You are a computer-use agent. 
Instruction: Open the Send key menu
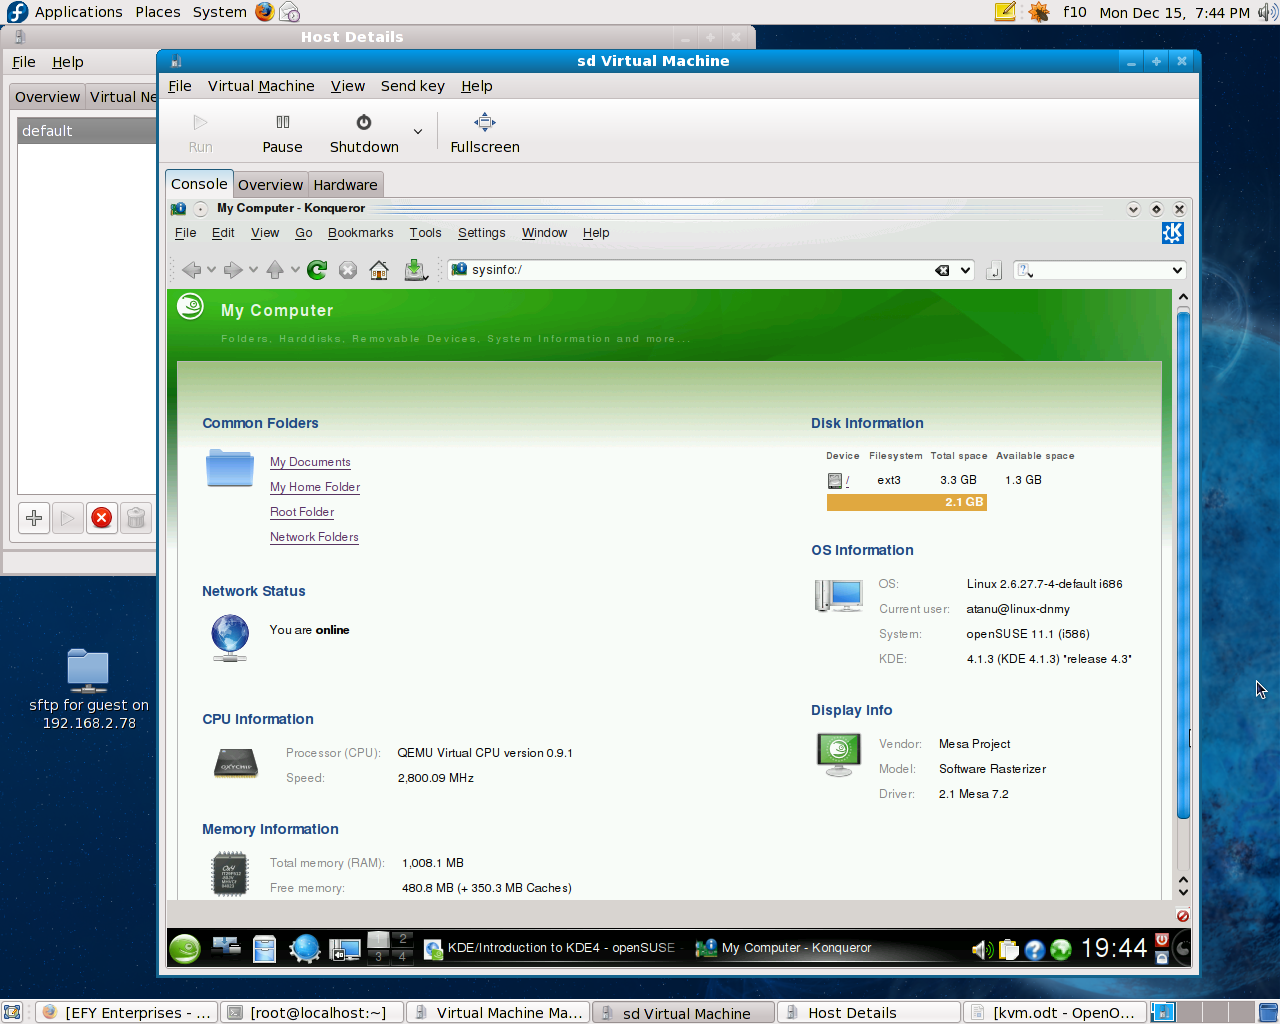[x=412, y=86]
